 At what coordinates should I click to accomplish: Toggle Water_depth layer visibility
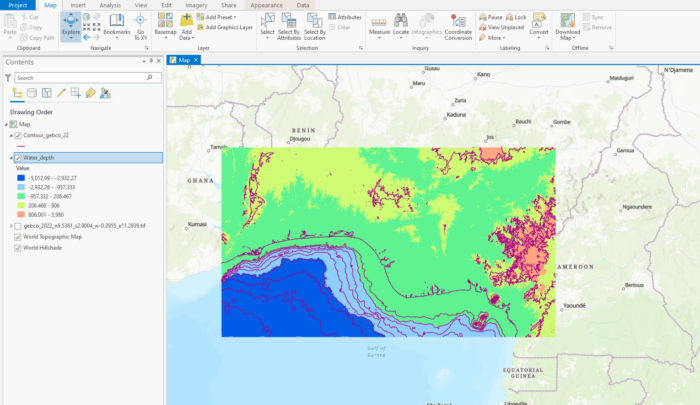pyautogui.click(x=18, y=158)
